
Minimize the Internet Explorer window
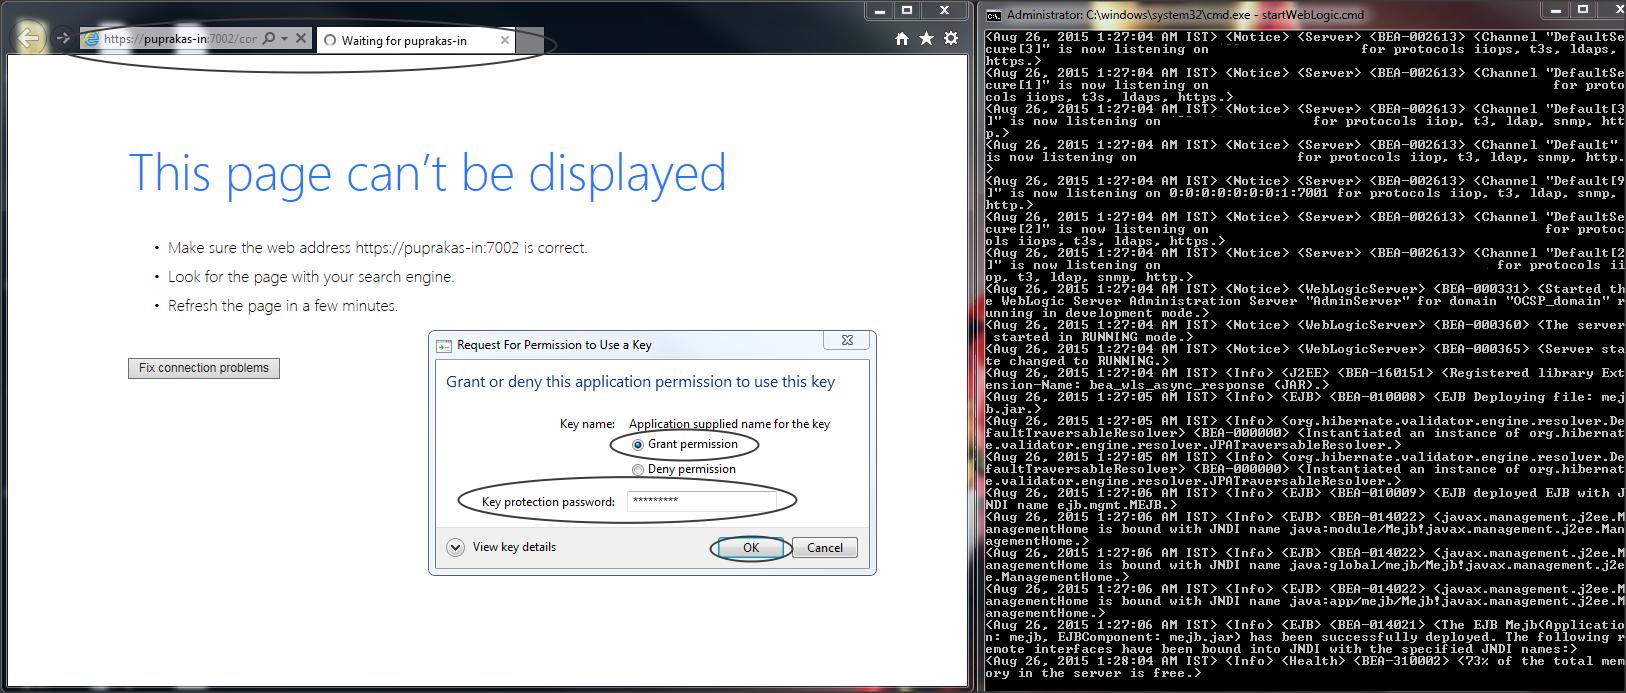tap(879, 10)
